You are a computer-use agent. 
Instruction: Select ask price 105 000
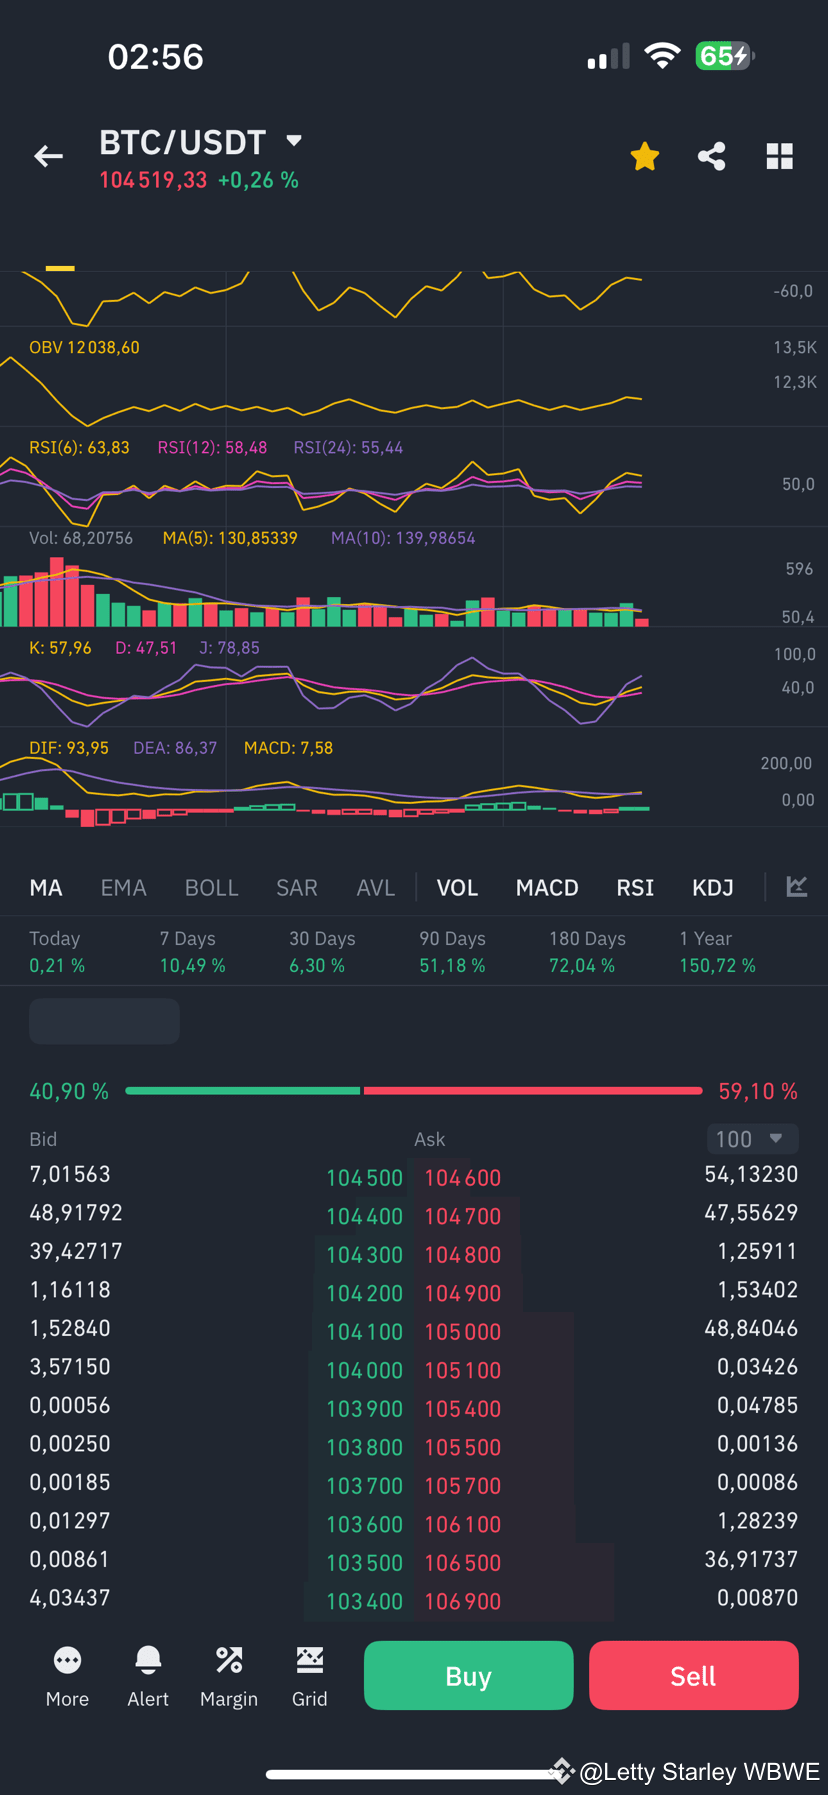coord(463,1332)
